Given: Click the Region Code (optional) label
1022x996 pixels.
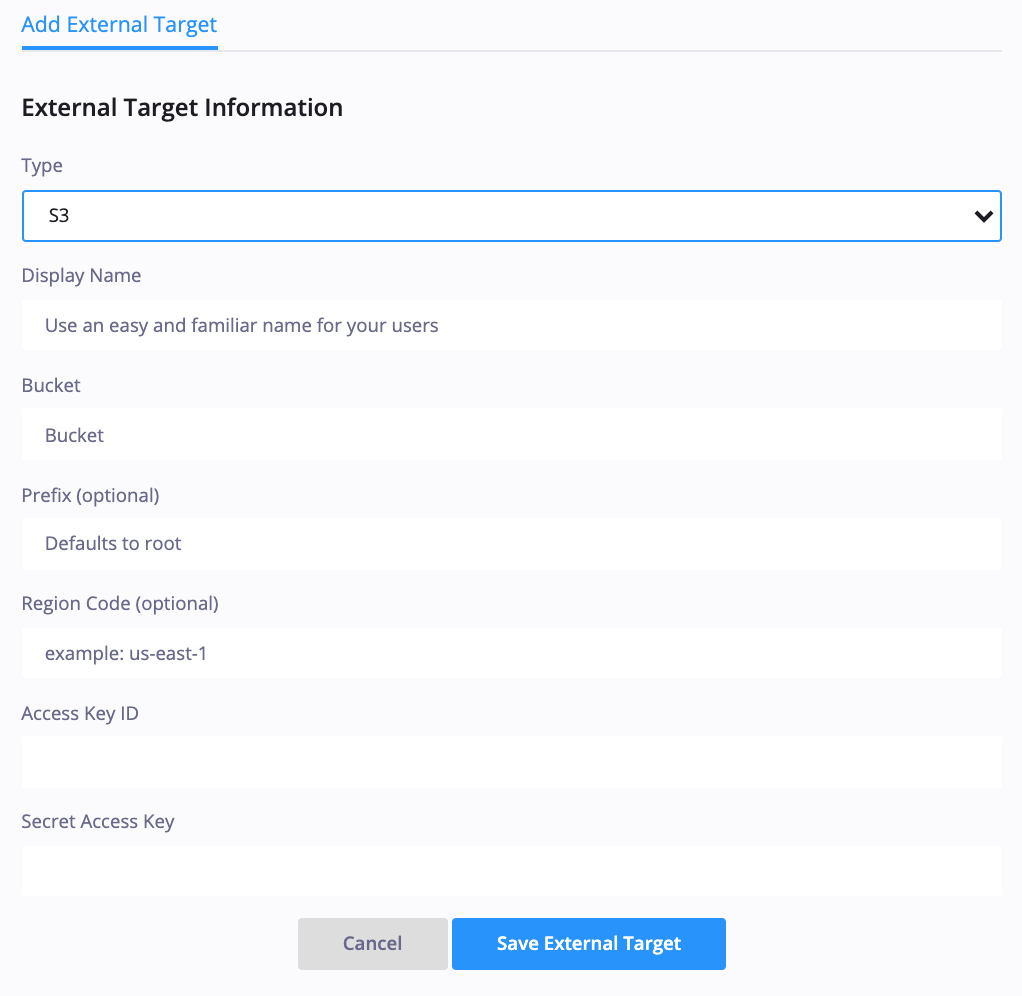Looking at the screenshot, I should click(x=120, y=604).
